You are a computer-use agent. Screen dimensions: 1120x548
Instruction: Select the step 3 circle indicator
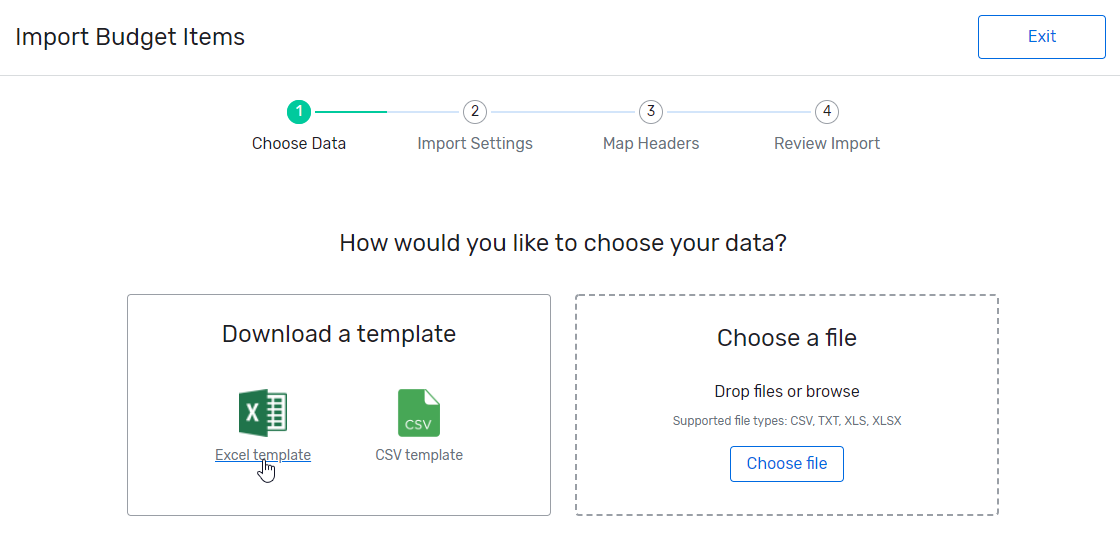pyautogui.click(x=651, y=111)
